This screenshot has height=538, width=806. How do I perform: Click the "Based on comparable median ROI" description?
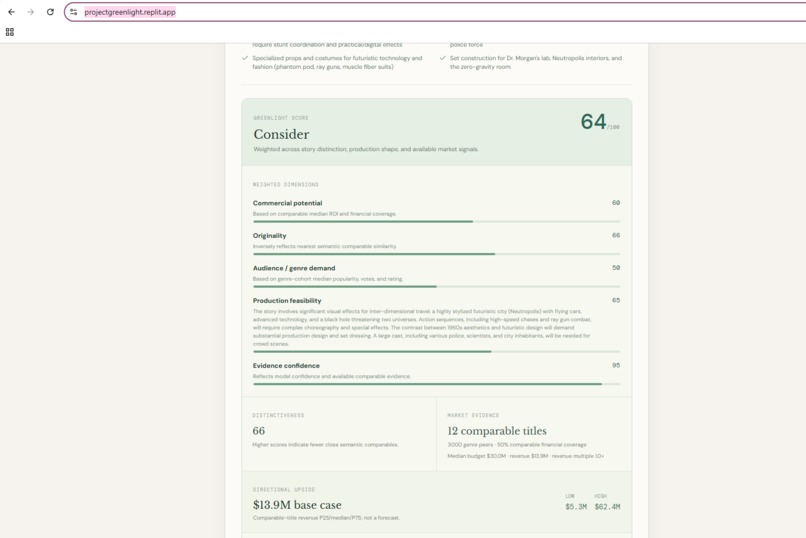pyautogui.click(x=324, y=214)
